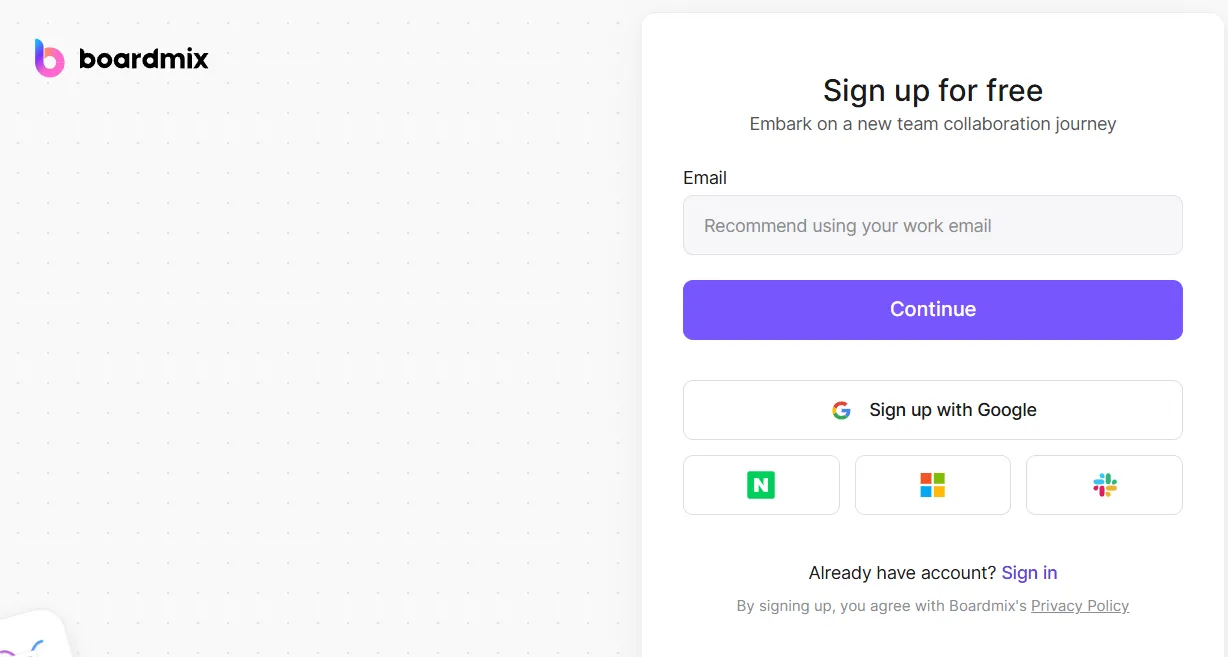Click the Embark on a new team subtitle
The width and height of the screenshot is (1228, 657).
pos(932,124)
